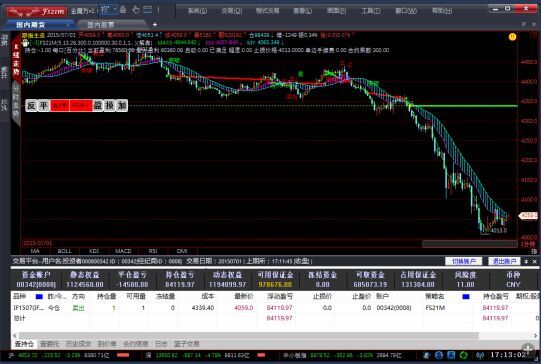Viewport: 541px width, 364px height.
Task: Switch to the BOLL indicator tab
Action: click(x=65, y=251)
